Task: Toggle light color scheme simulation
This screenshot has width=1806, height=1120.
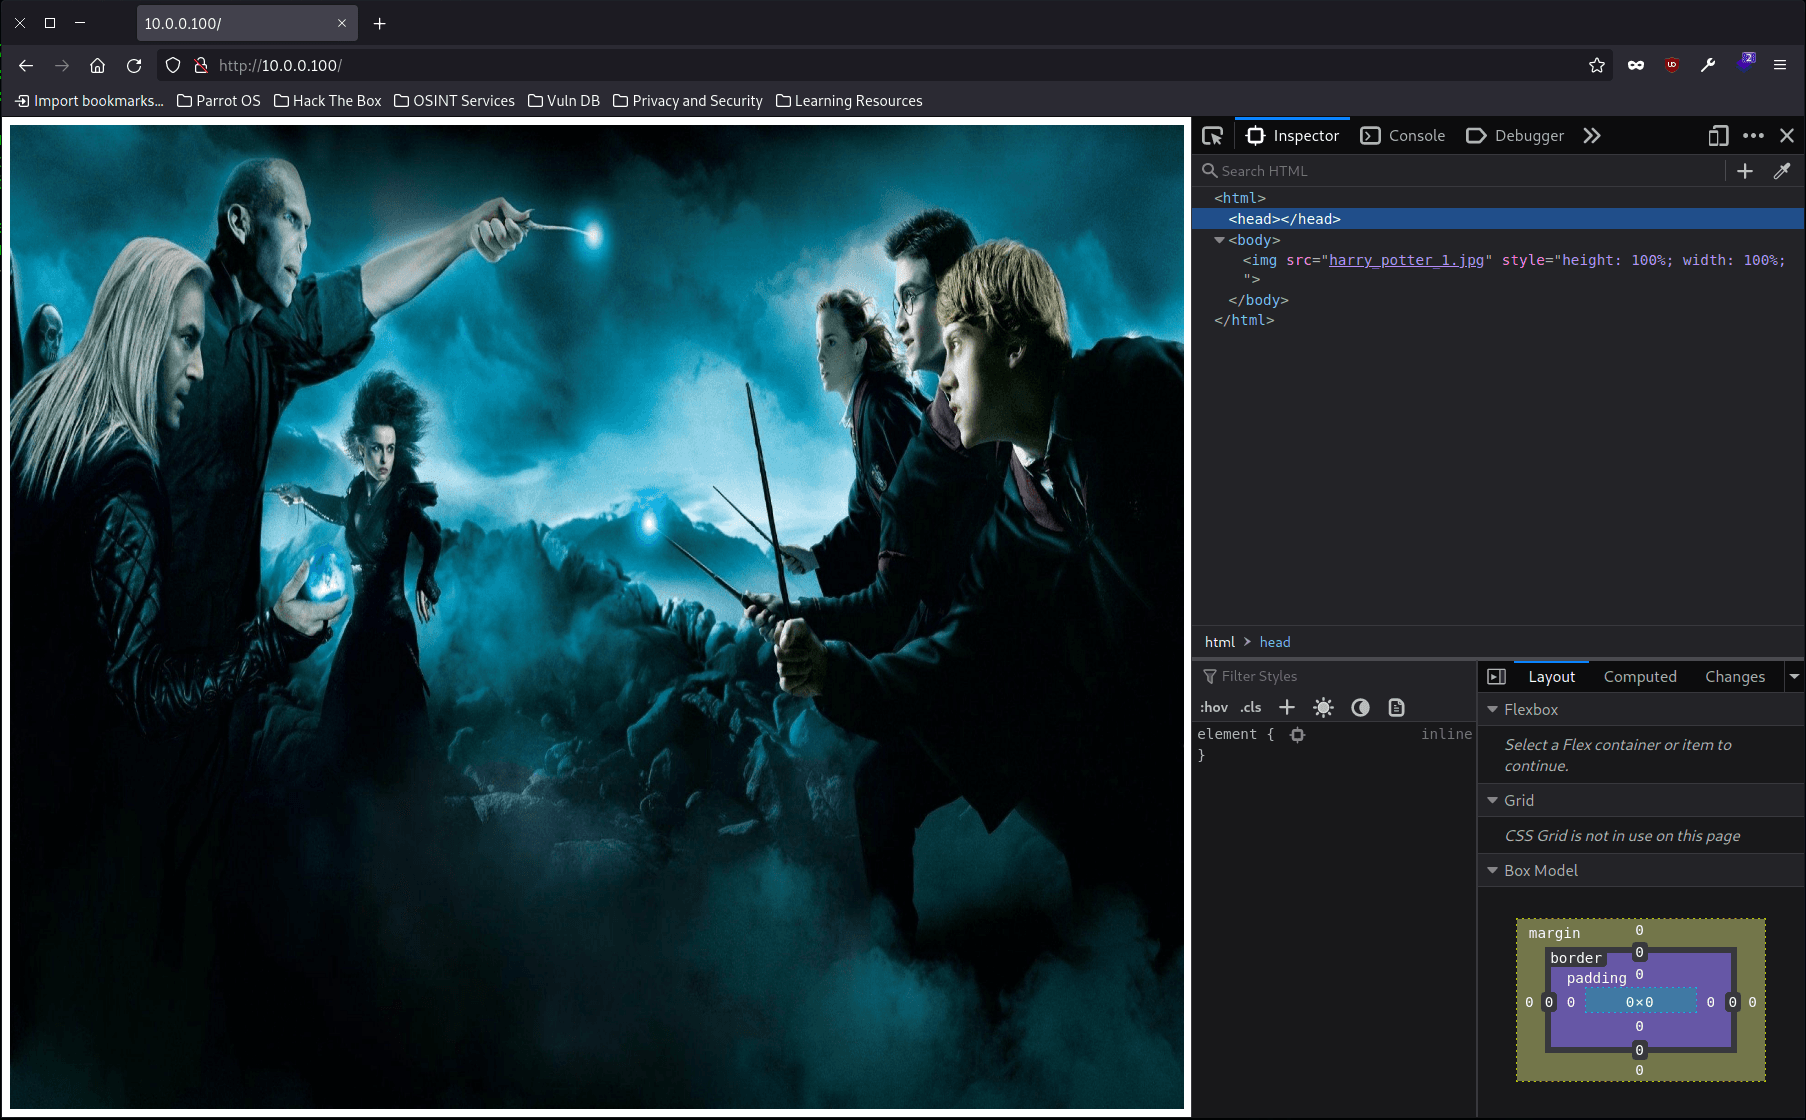Action: [x=1323, y=707]
